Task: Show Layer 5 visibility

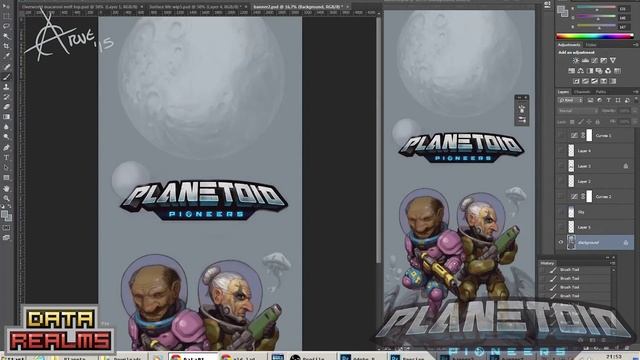Action: (561, 227)
